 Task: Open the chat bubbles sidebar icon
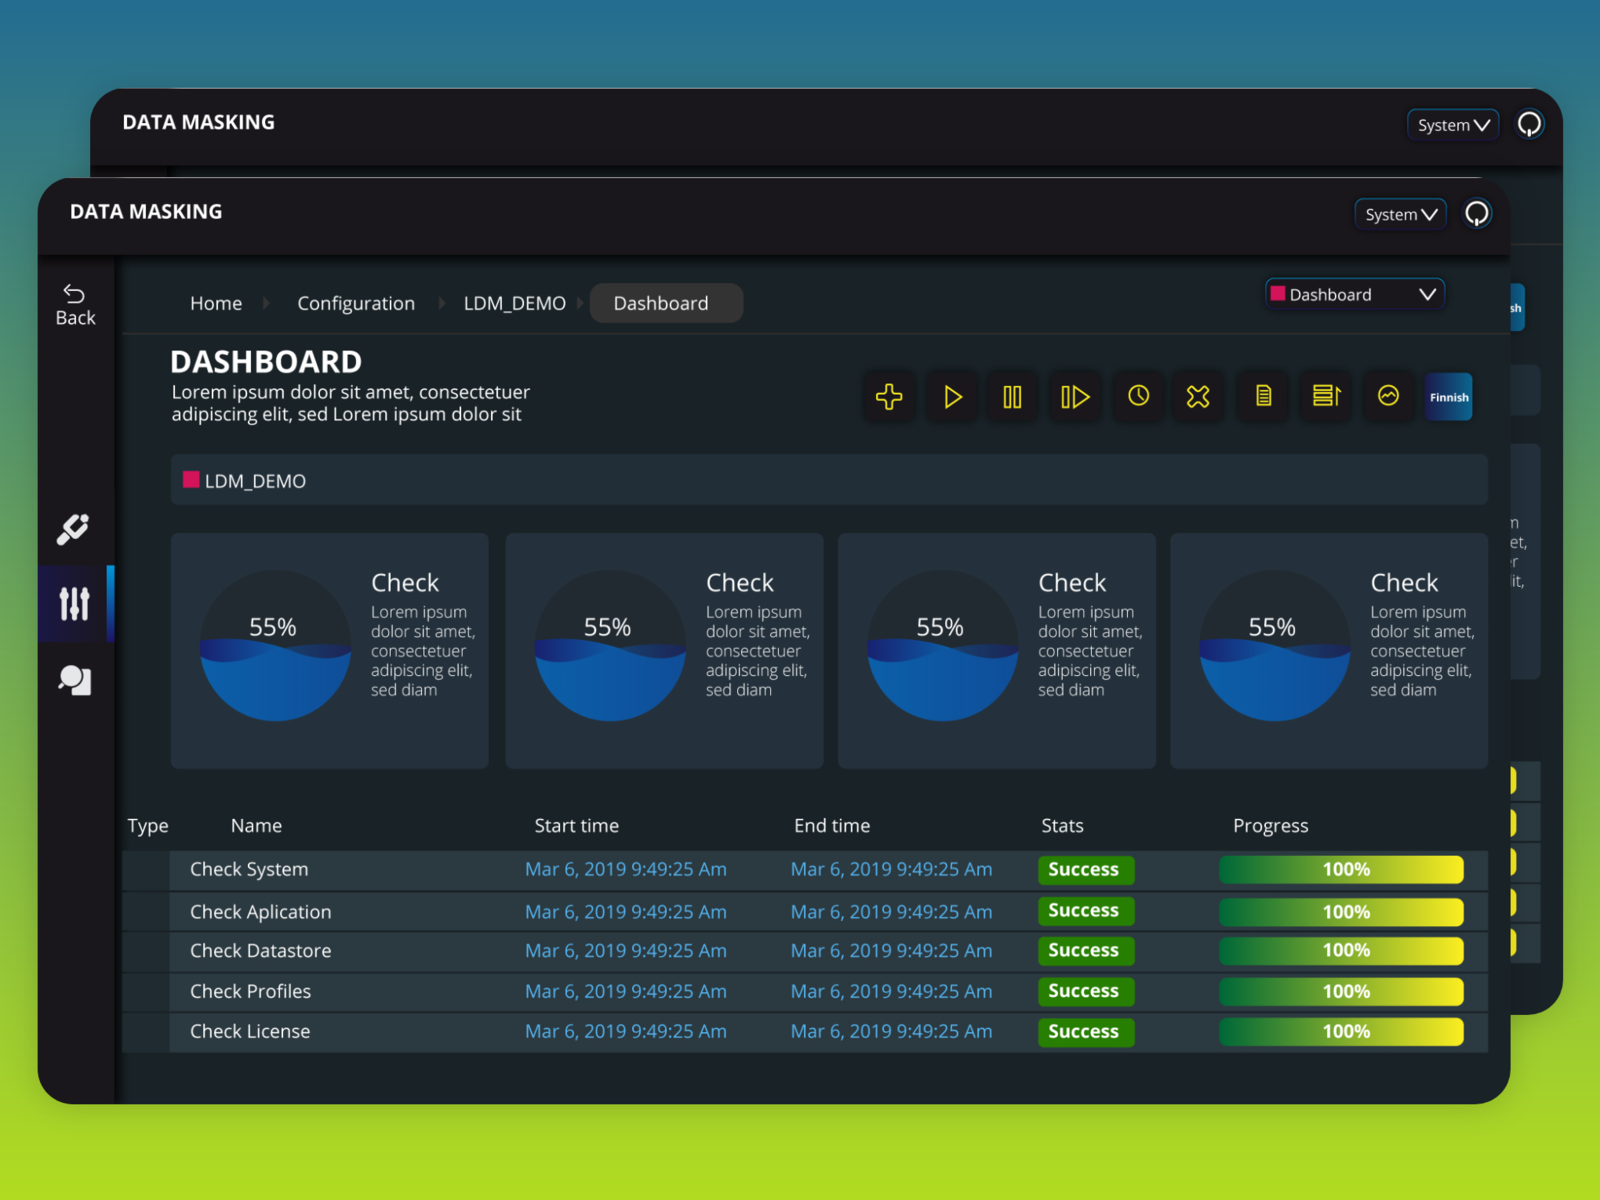point(75,680)
